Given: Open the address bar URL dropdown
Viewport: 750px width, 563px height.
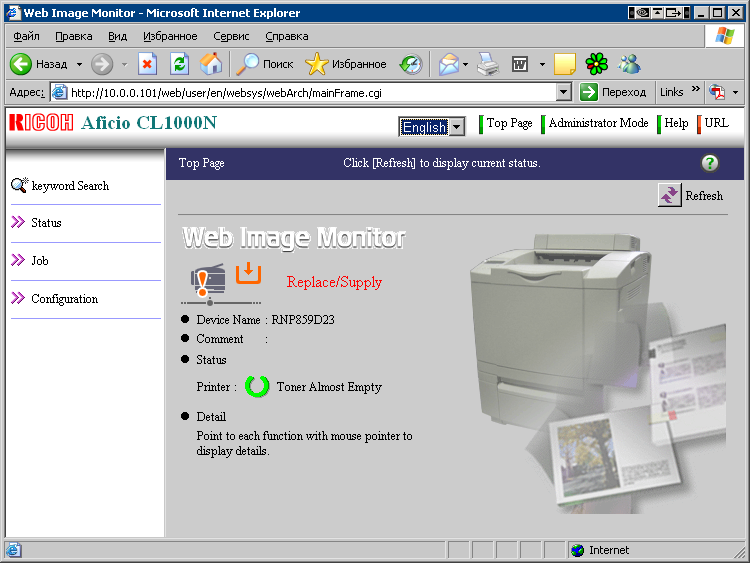Looking at the screenshot, I should pos(564,92).
